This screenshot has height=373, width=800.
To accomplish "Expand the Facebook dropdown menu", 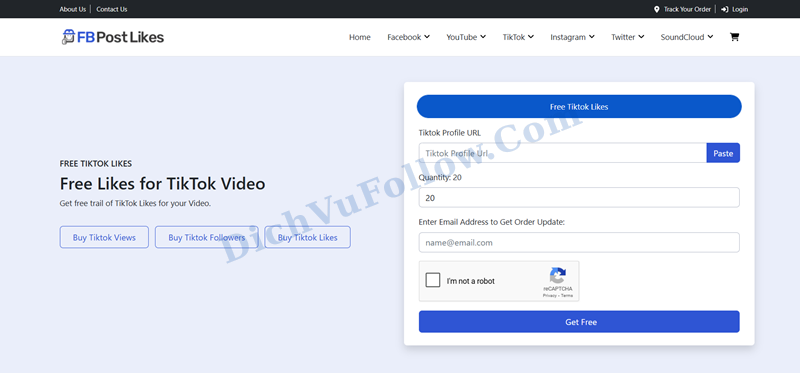I will tap(408, 37).
